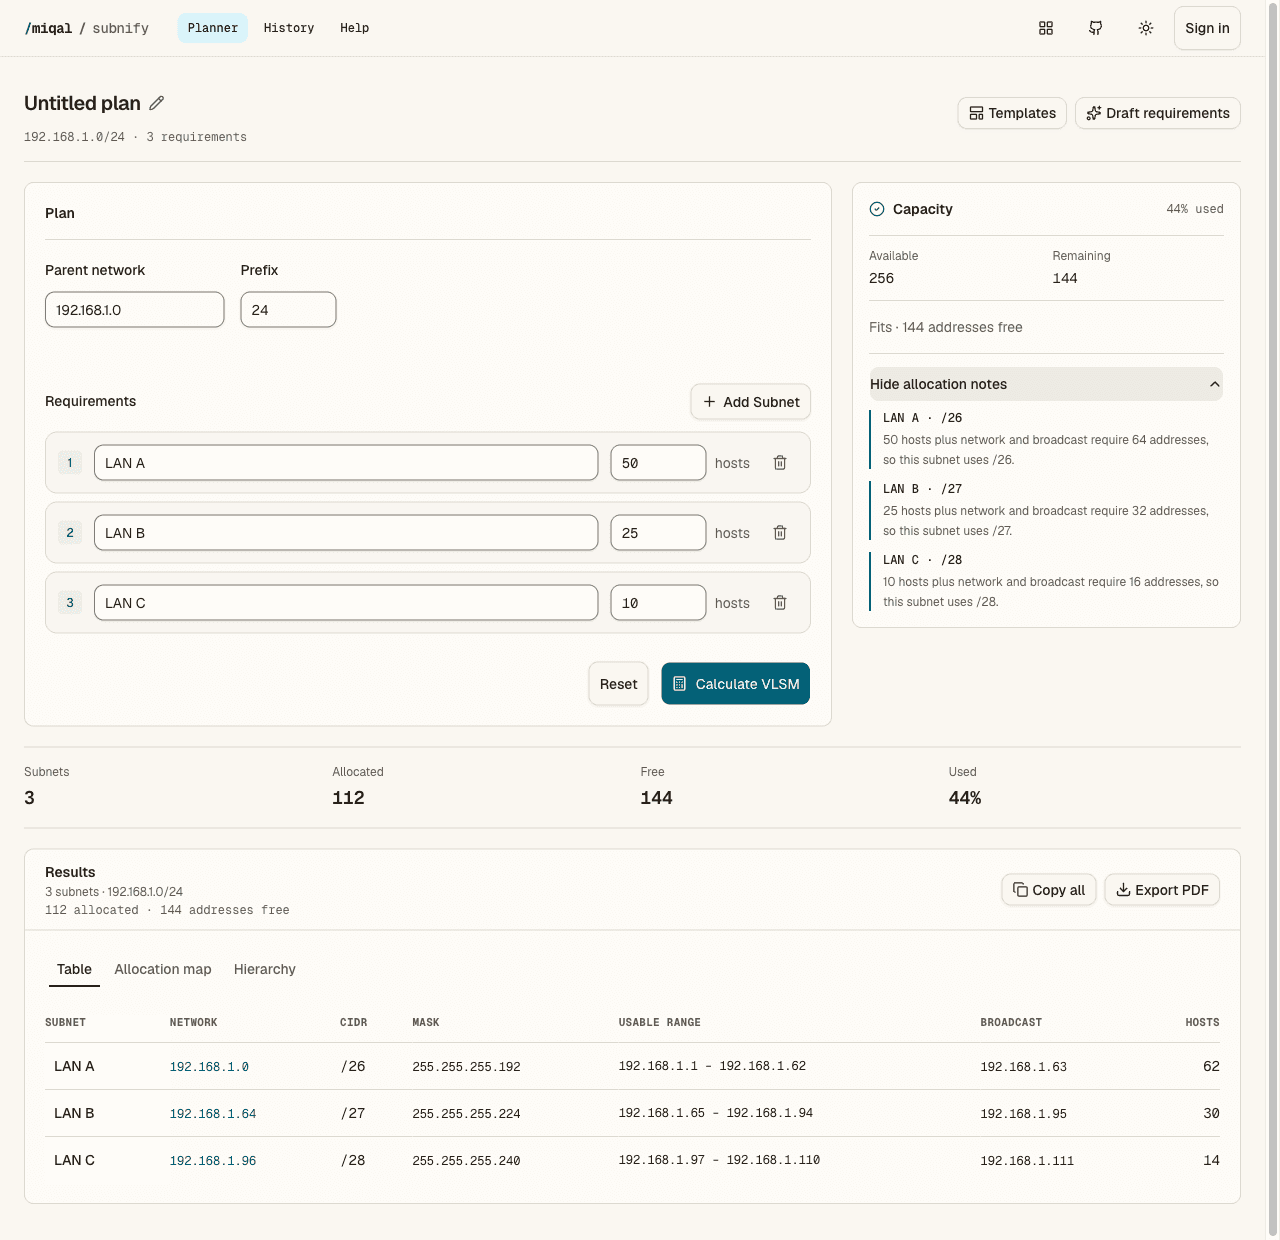This screenshot has width=1280, height=1240.
Task: Delete the LAN A requirement row
Action: pyautogui.click(x=780, y=463)
